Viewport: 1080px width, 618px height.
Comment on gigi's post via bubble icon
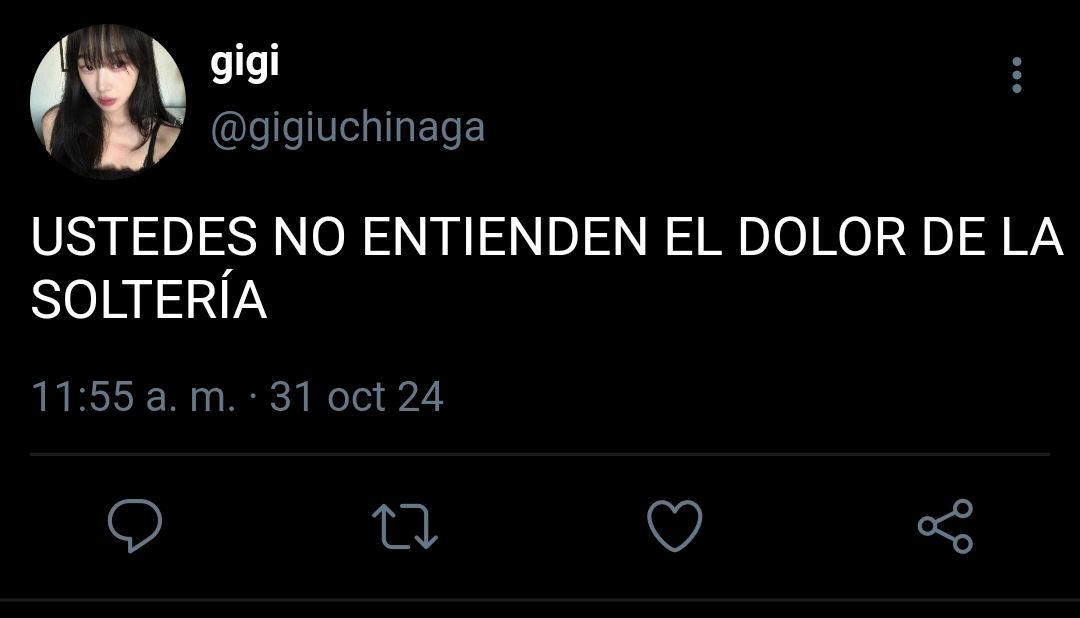135,526
